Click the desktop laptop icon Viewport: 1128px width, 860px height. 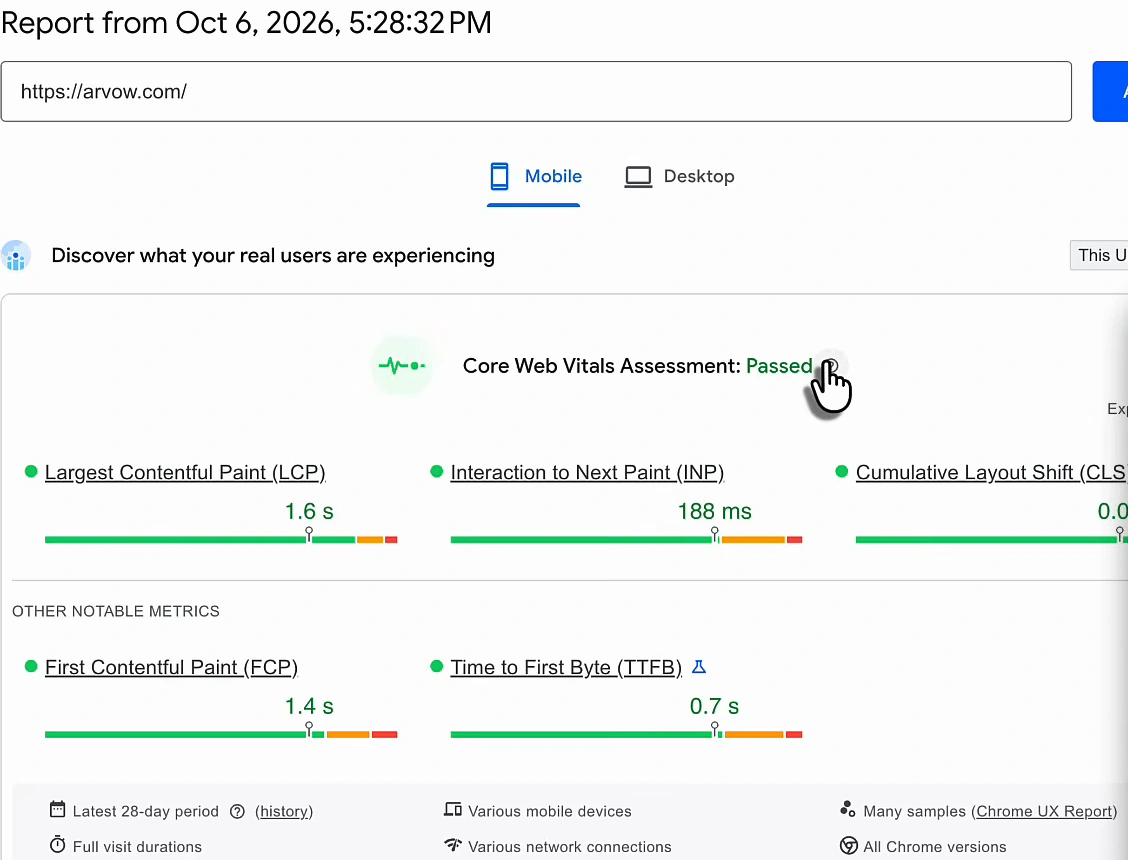pyautogui.click(x=638, y=177)
